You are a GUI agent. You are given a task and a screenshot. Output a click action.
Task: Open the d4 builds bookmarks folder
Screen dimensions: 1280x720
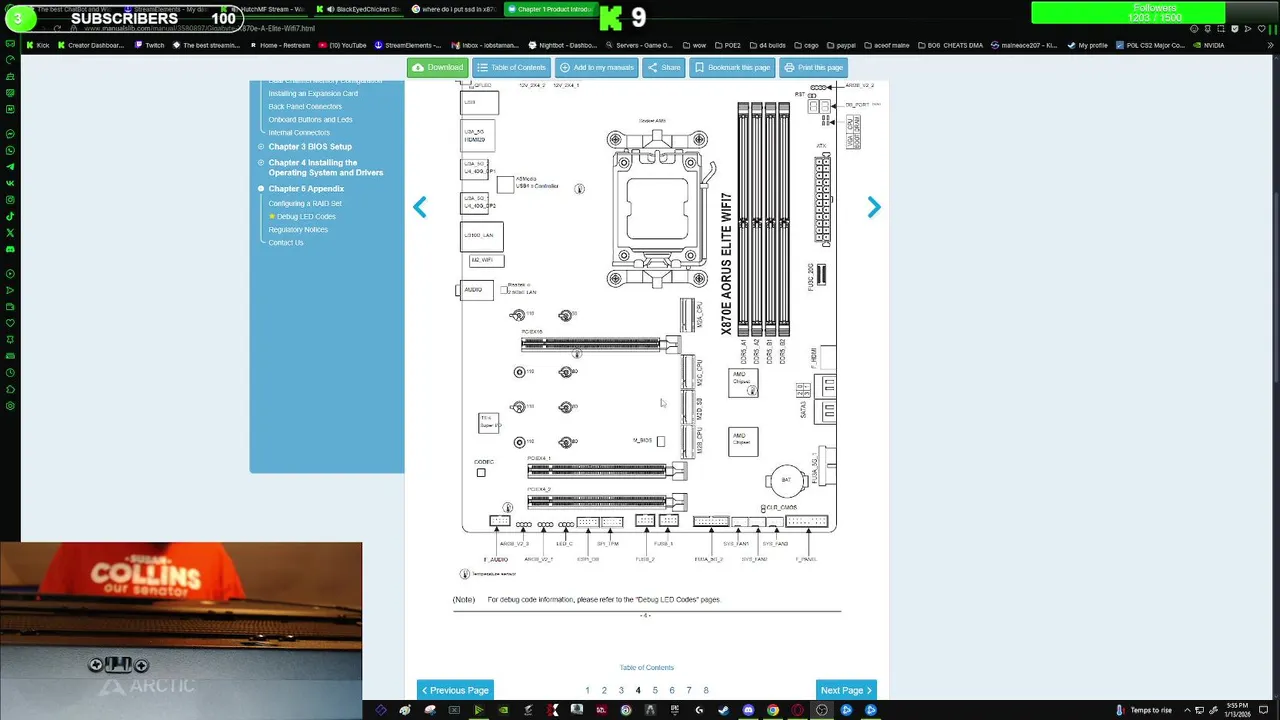770,45
